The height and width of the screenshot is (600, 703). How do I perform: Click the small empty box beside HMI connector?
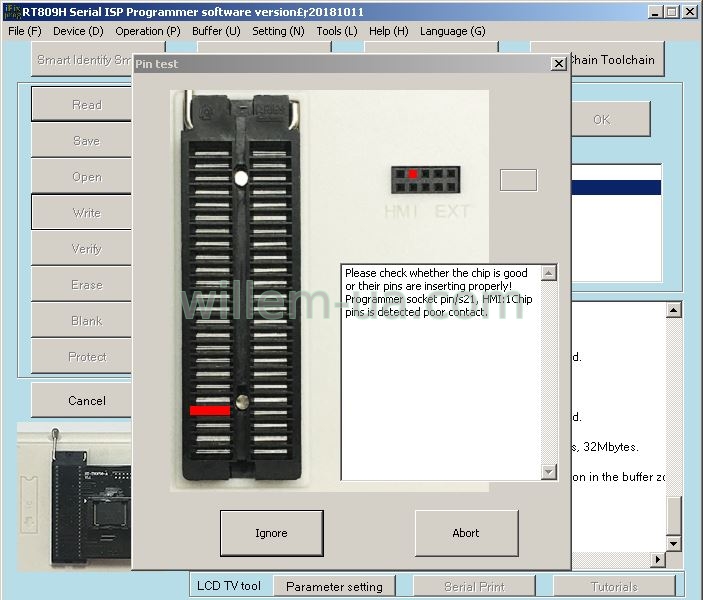(518, 180)
